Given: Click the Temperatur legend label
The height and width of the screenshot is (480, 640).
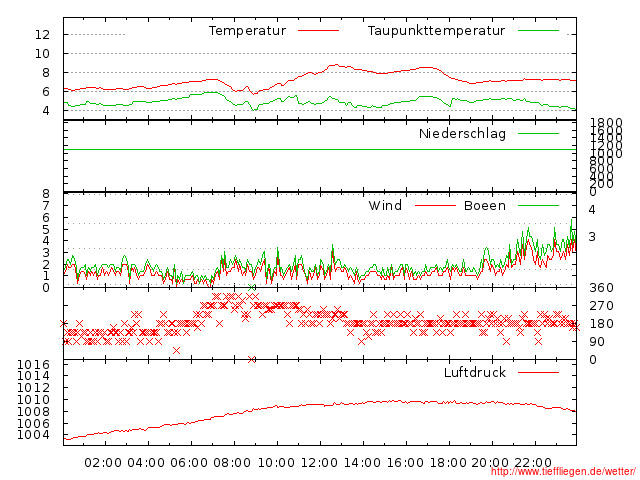Looking at the screenshot, I should click(247, 31).
